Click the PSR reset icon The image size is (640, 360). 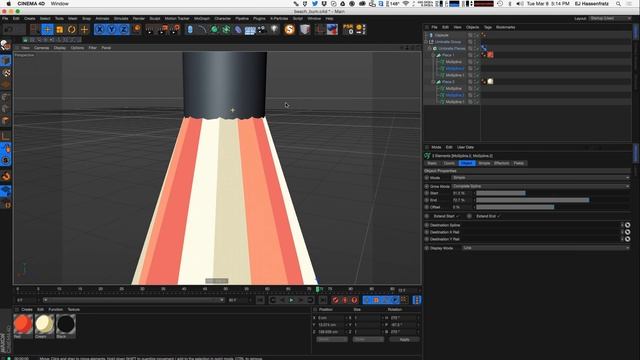(348, 29)
